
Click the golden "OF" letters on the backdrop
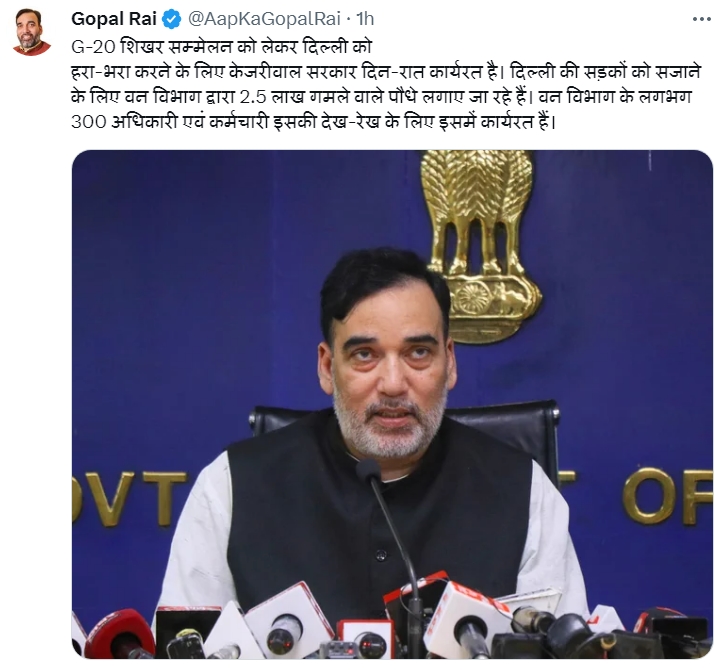[668, 497]
